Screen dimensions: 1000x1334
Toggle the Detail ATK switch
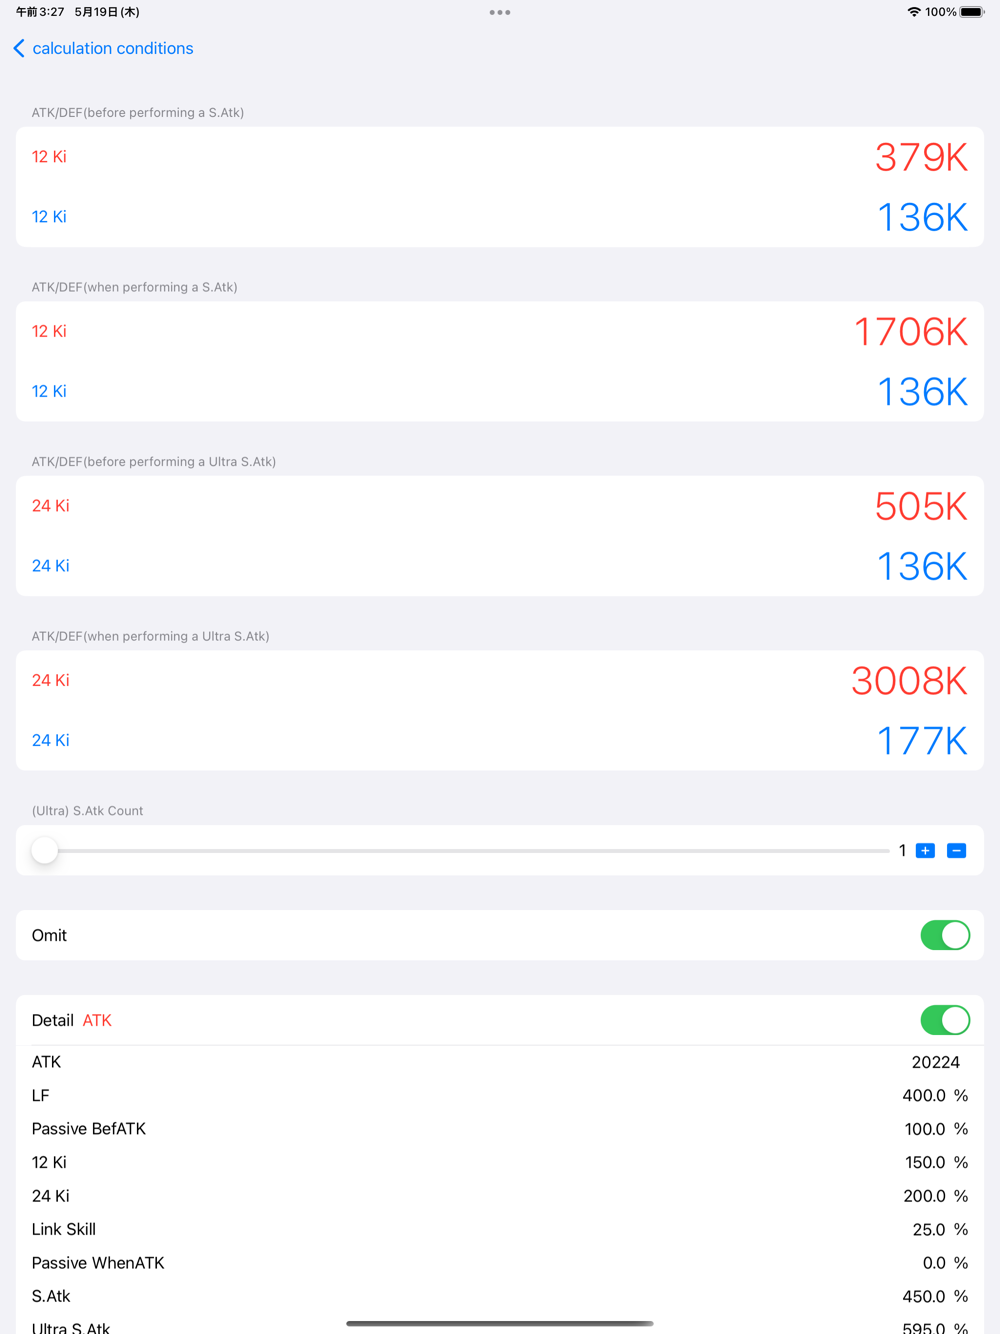[945, 1020]
